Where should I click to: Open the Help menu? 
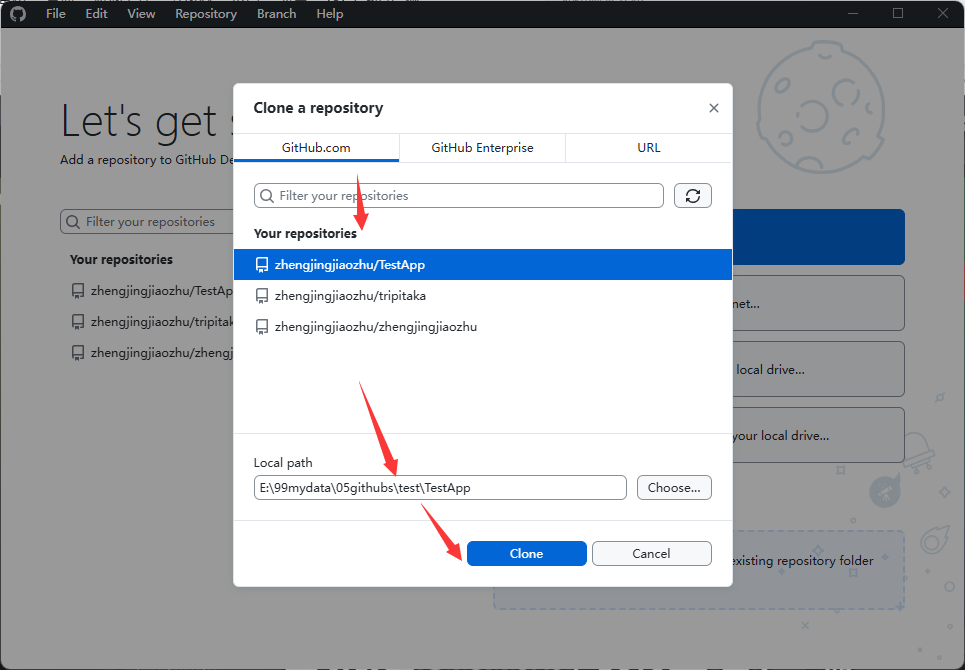coord(329,14)
